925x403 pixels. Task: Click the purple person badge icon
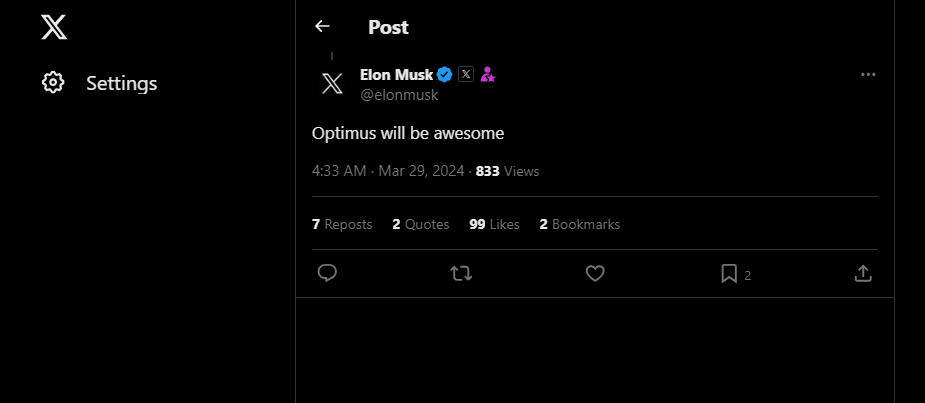coord(488,75)
